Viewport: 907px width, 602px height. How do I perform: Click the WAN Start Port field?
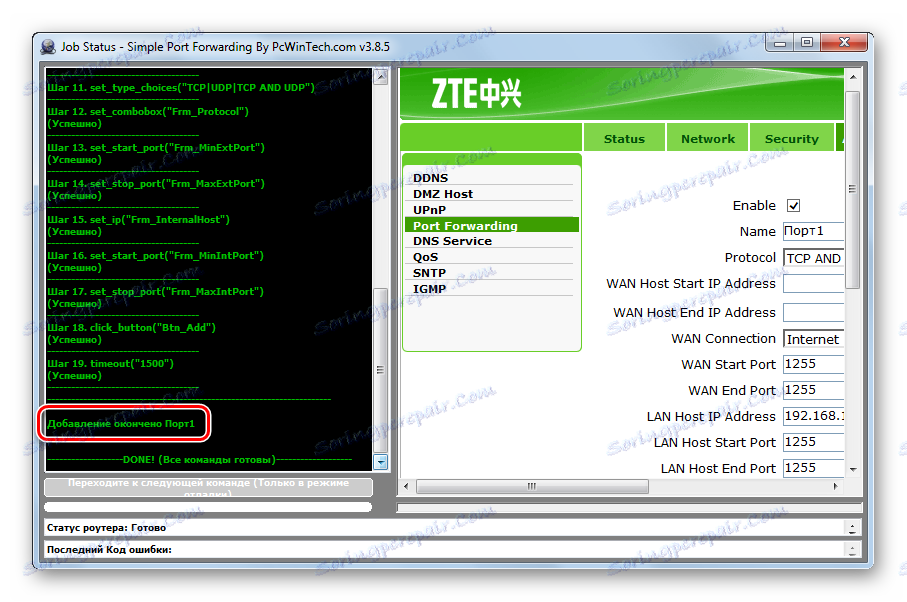click(x=813, y=364)
